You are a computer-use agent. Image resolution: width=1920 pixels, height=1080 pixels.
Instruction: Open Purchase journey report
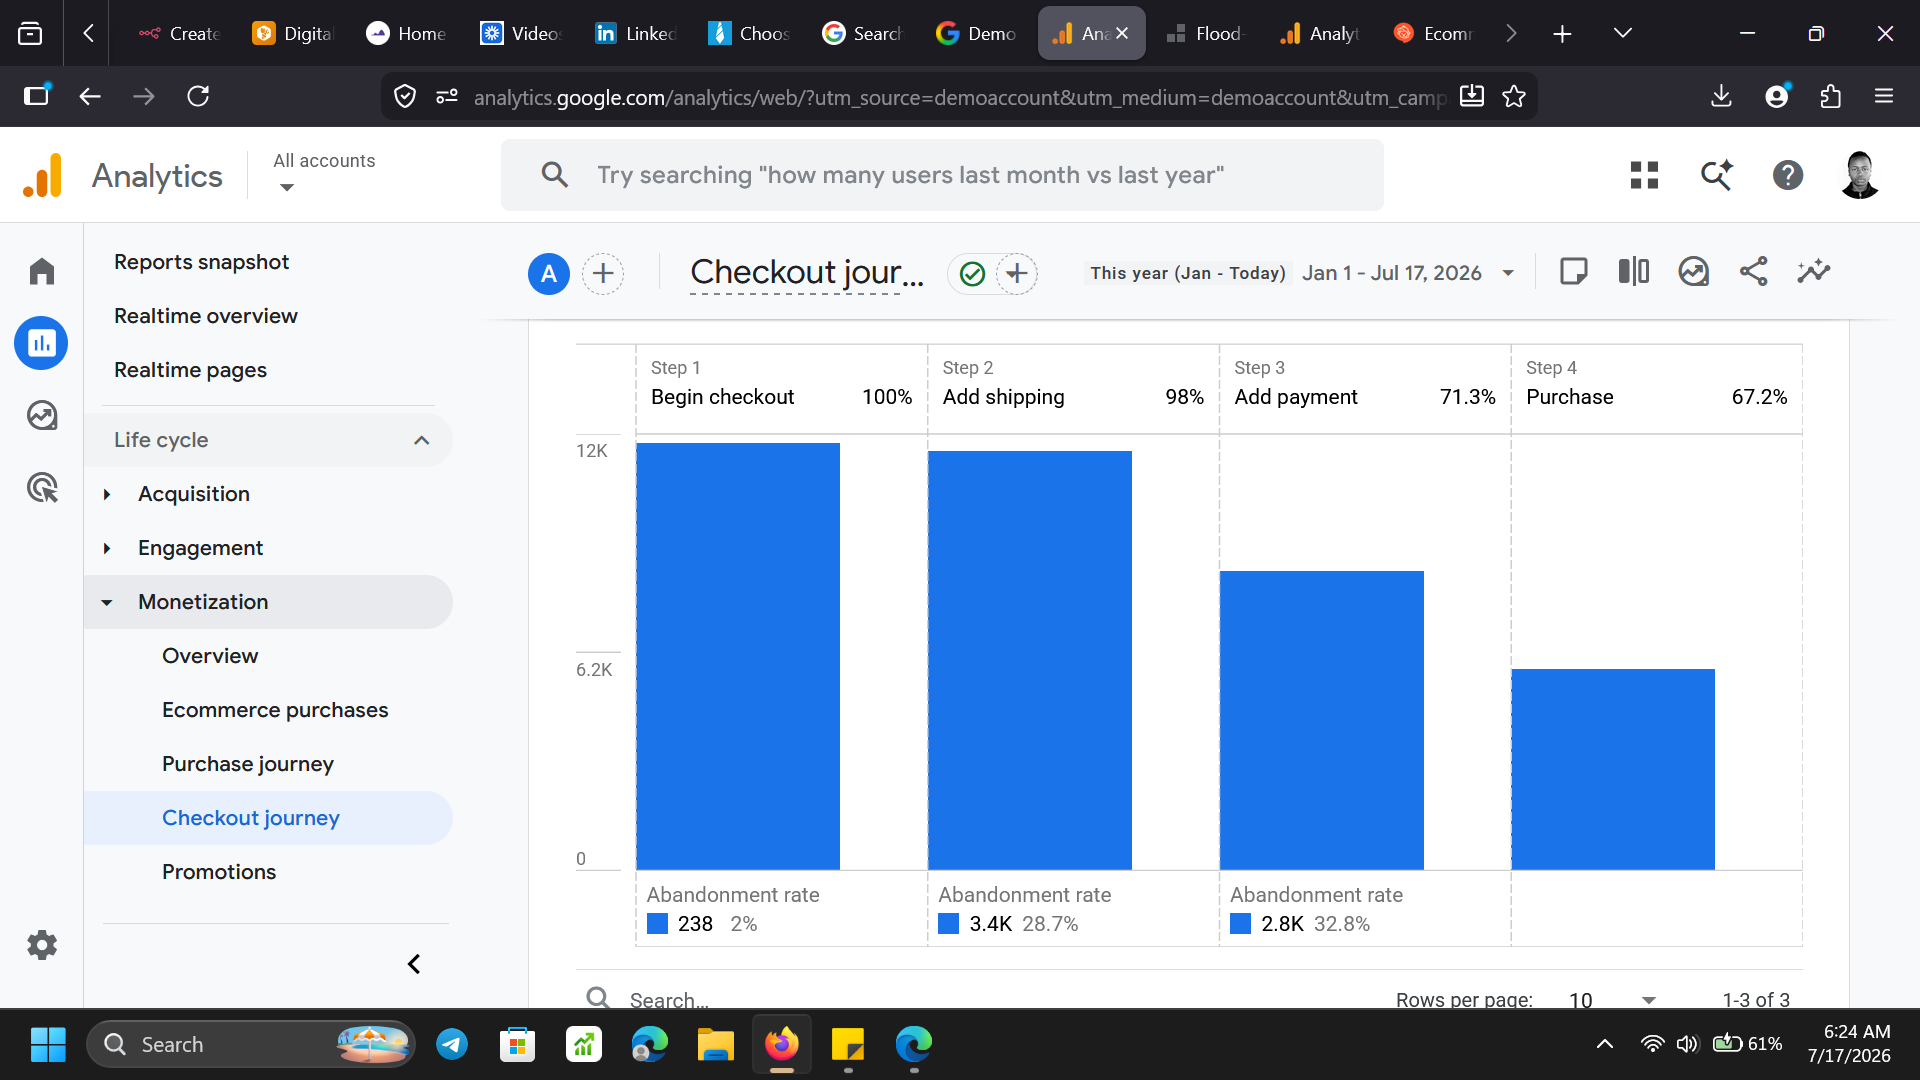click(248, 764)
